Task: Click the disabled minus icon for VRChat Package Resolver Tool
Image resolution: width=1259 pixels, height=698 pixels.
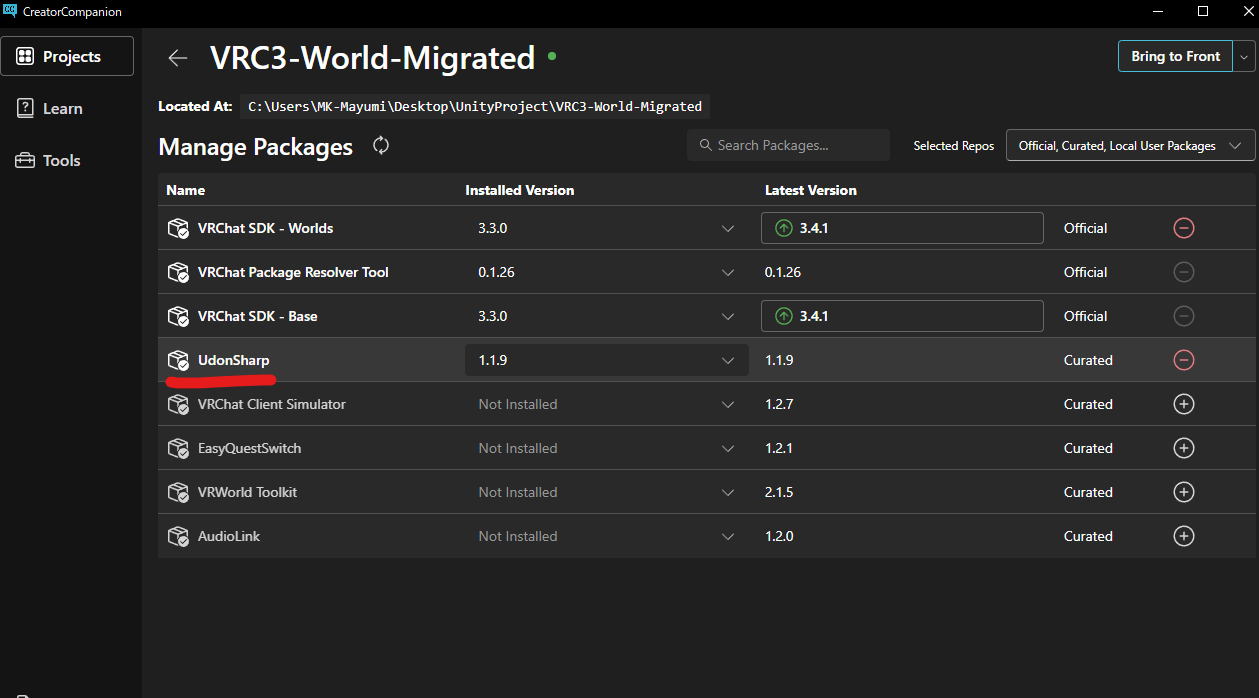Action: pyautogui.click(x=1184, y=272)
